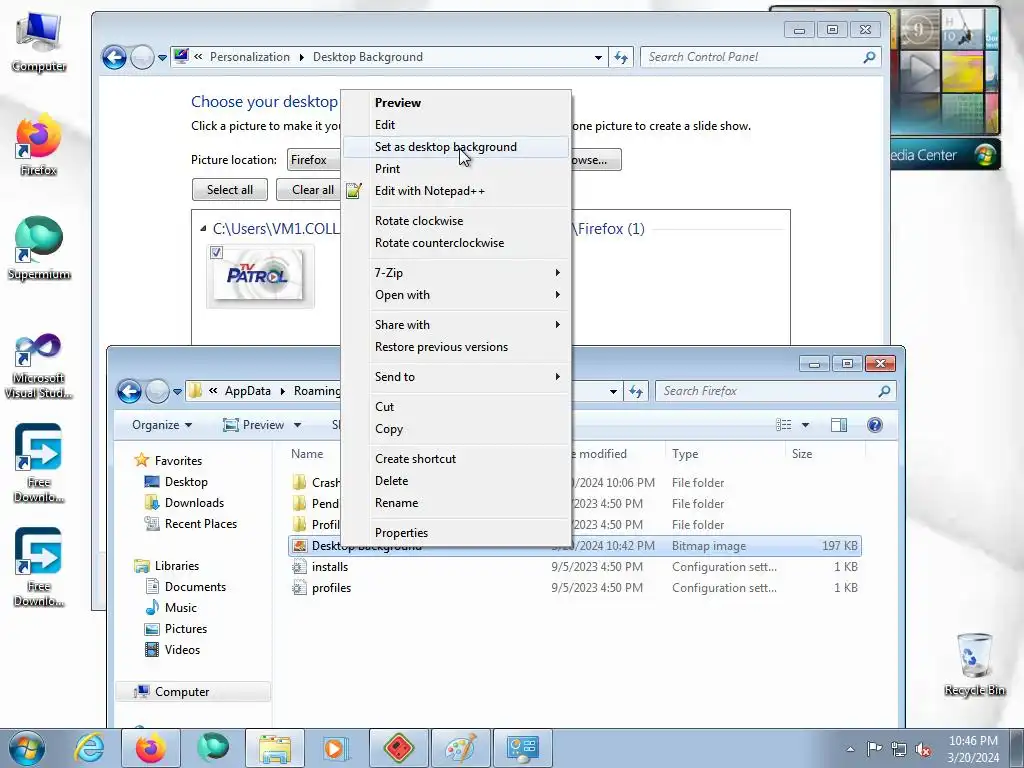
Task: Select Downloads in the Favorites list
Action: (194, 503)
